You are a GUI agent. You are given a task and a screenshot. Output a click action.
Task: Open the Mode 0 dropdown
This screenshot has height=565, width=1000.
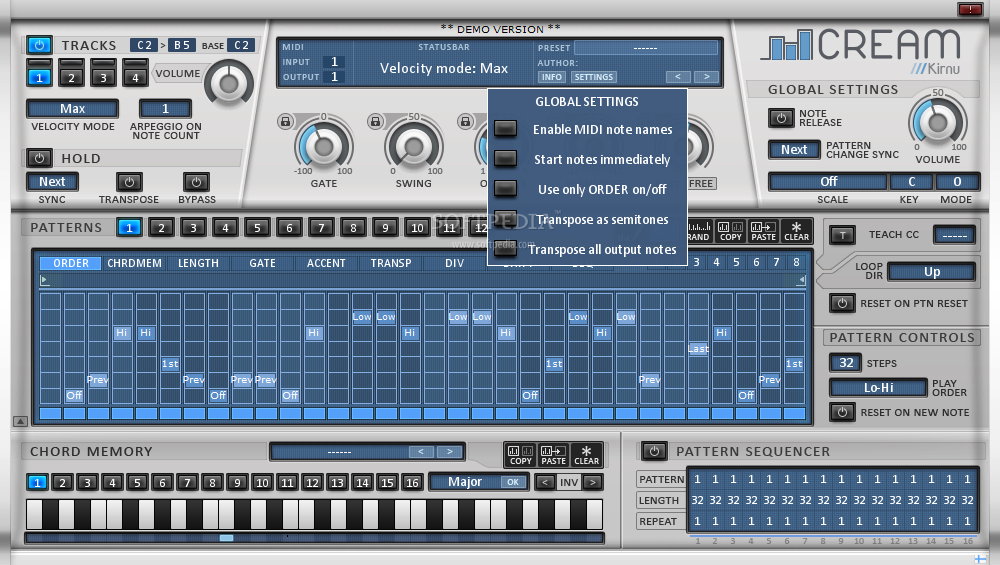pos(957,182)
